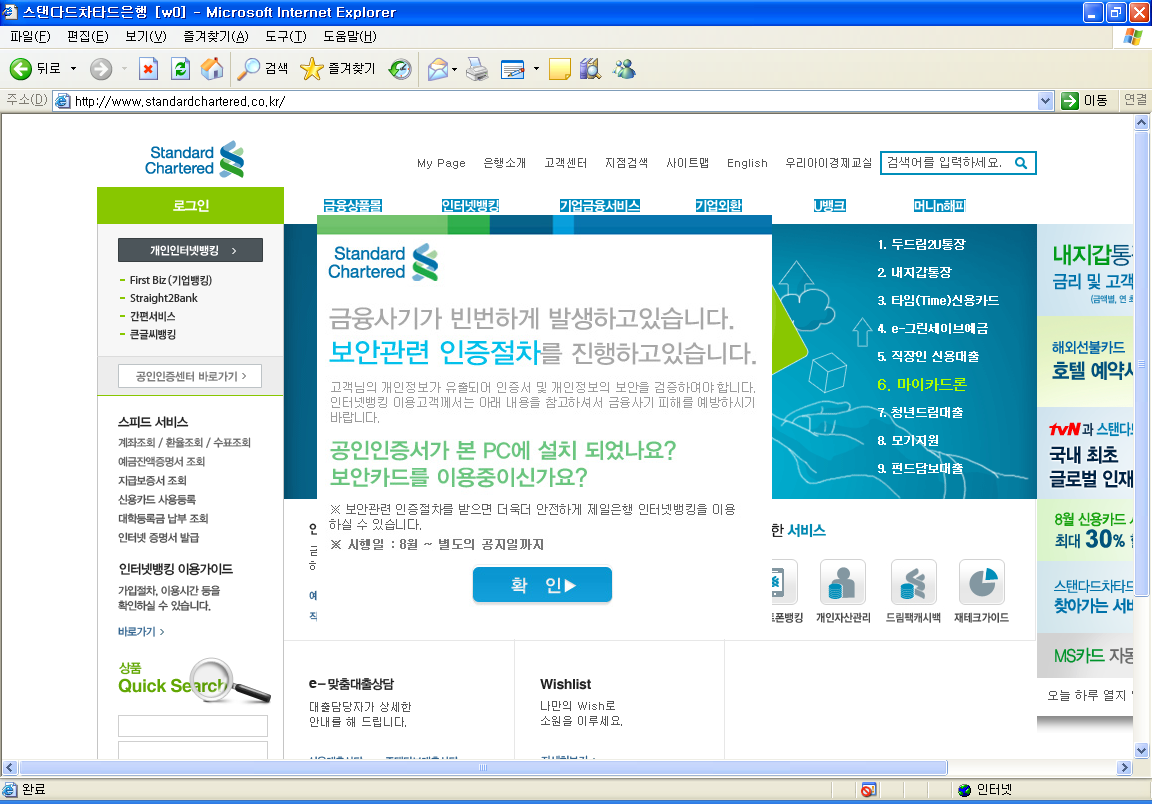Select the U뱅크 navigation tab
1152x804 pixels.
829,206
